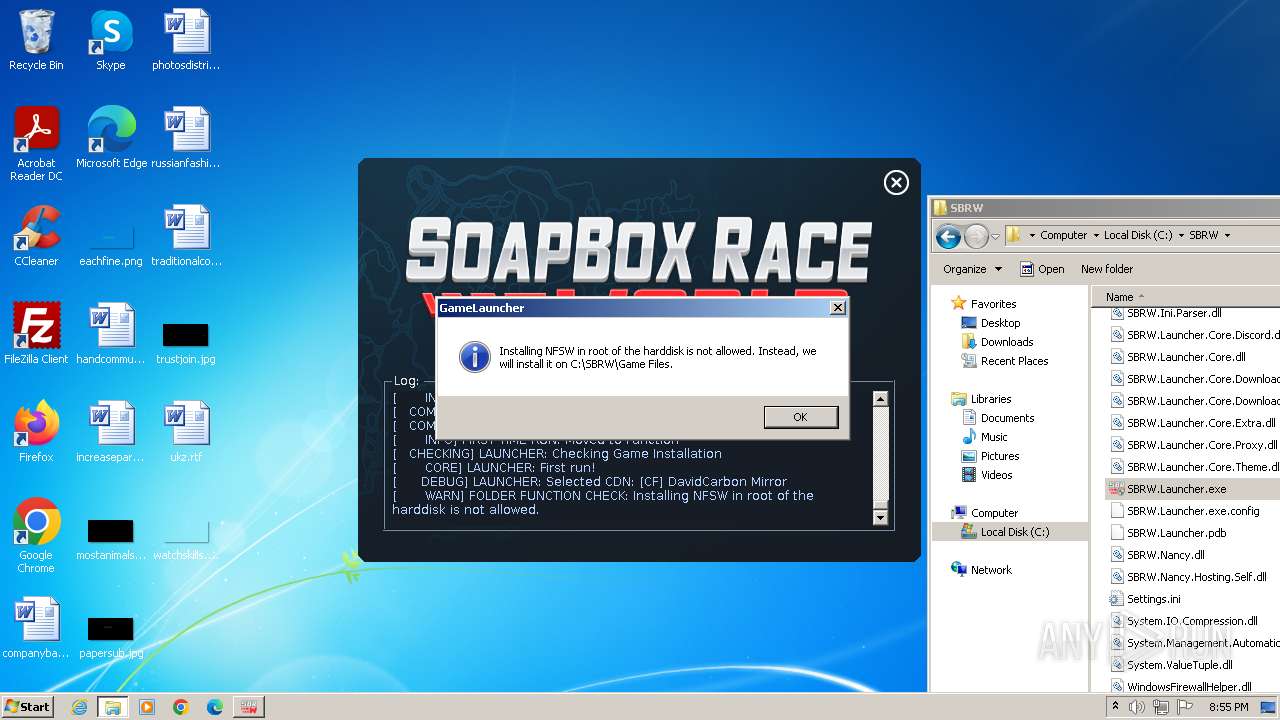
Task: Select Libraries in navigation pane
Action: pos(991,399)
